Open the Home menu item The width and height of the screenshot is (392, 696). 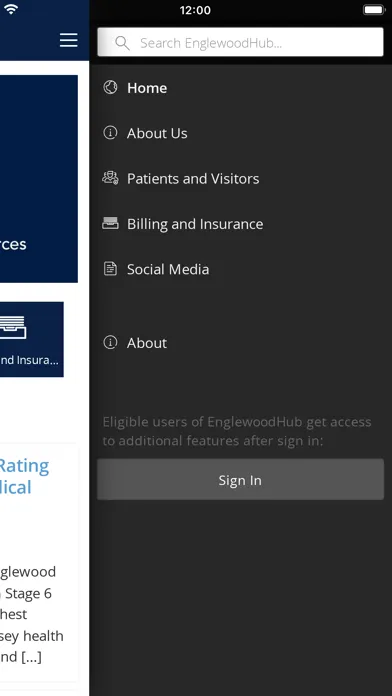[x=241, y=88]
